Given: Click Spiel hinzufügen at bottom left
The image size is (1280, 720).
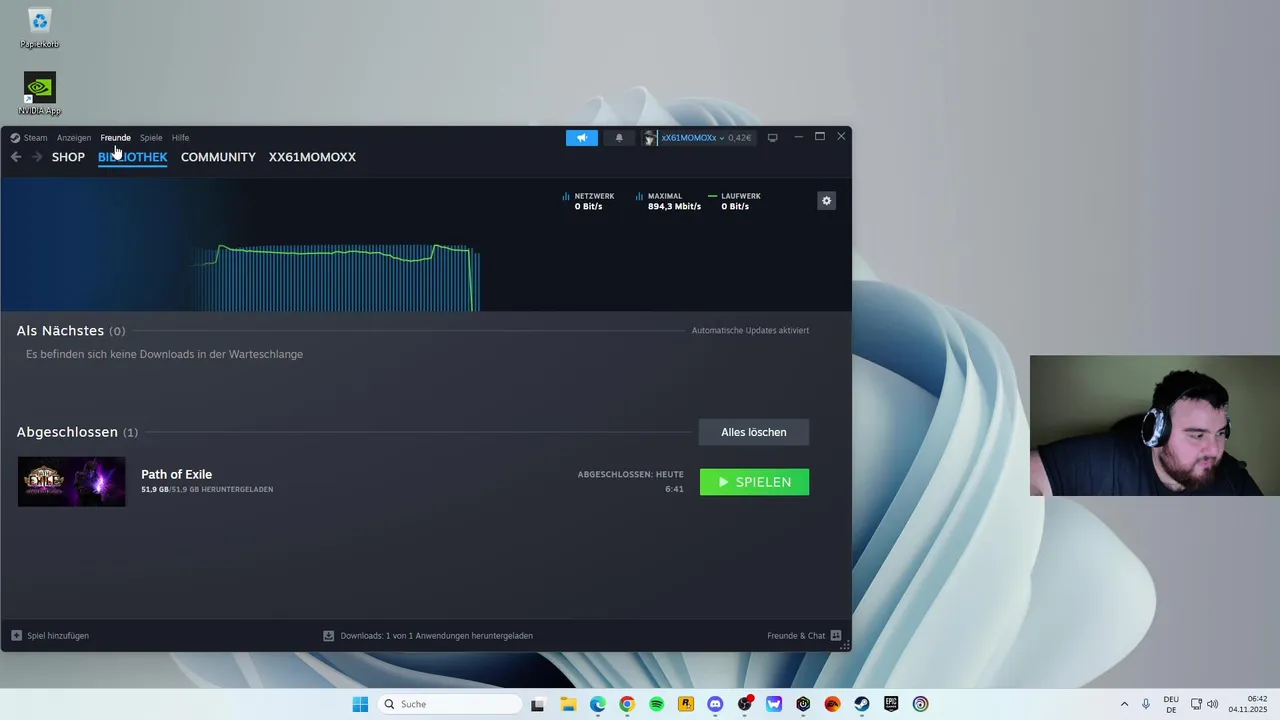Looking at the screenshot, I should [x=50, y=636].
